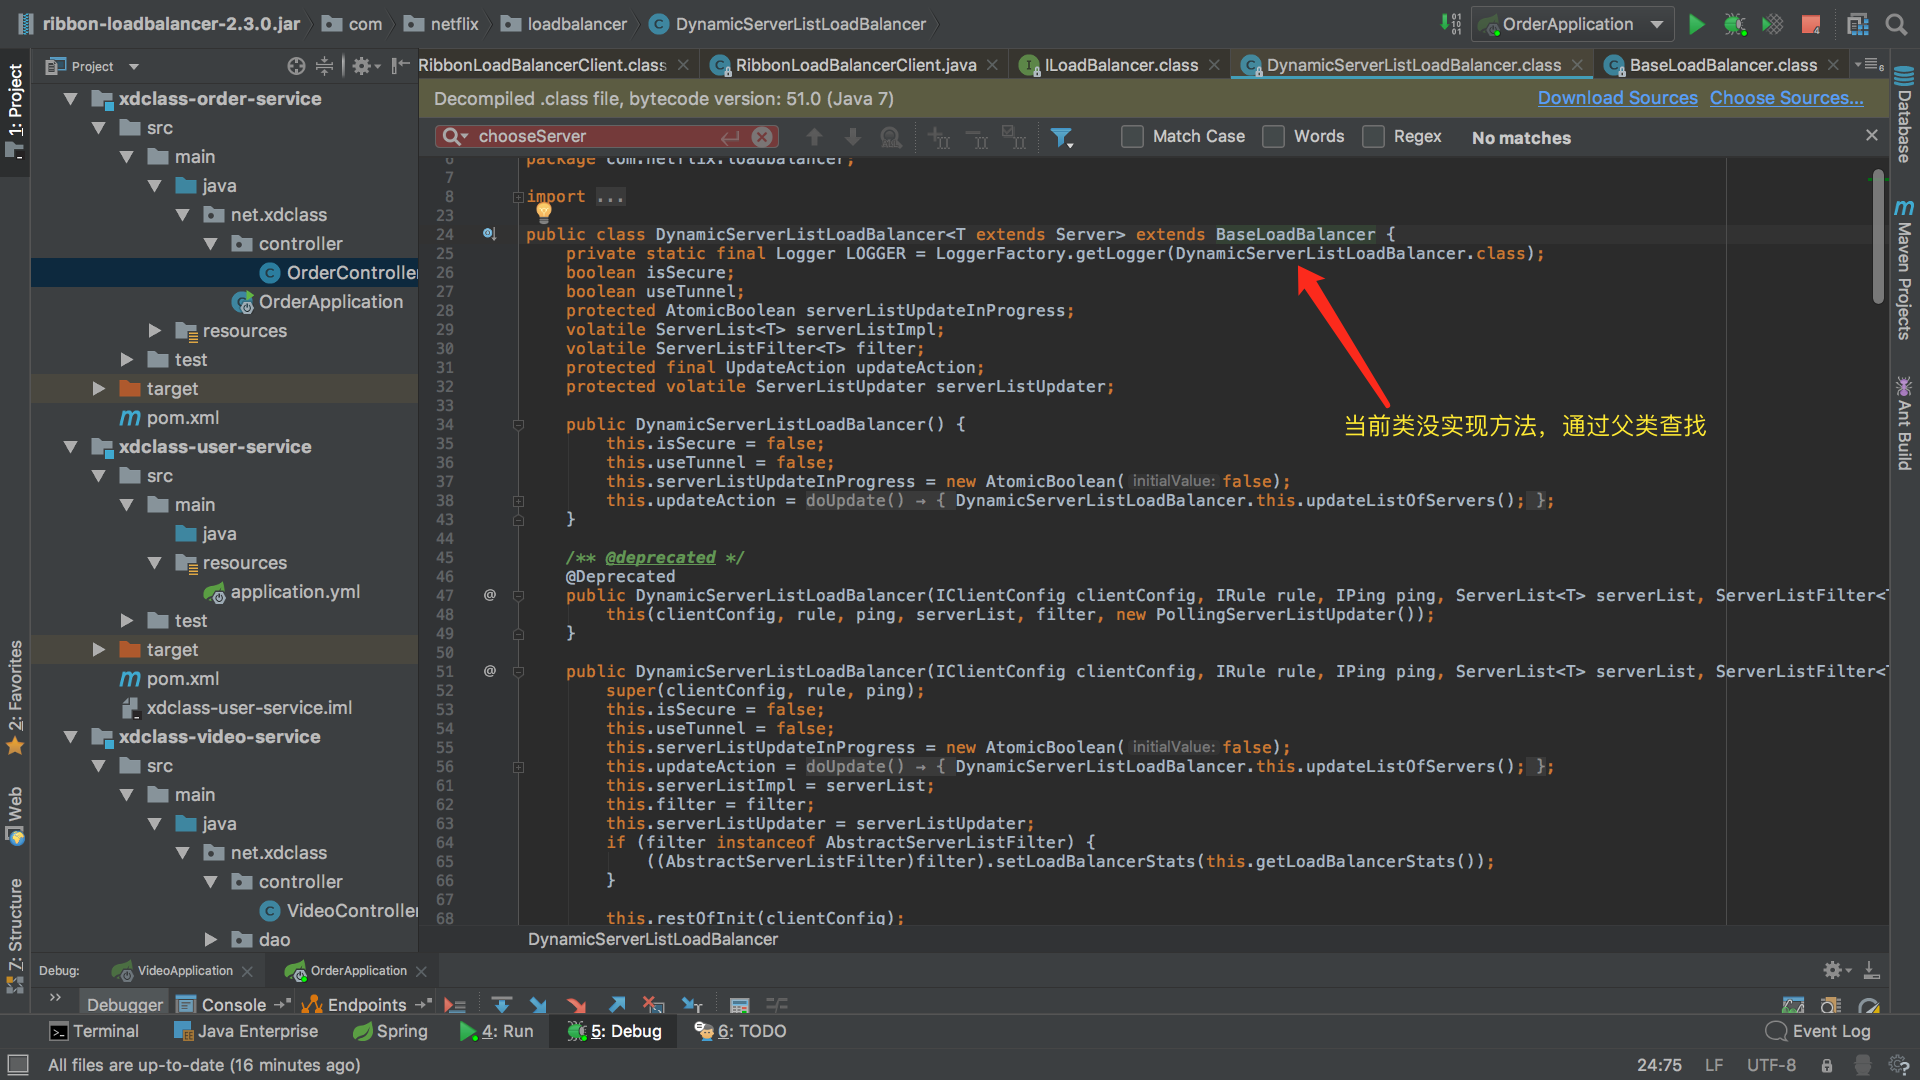Screen dimensions: 1920x1080
Task: Click the Choose Sources link
Action: [x=1786, y=98]
